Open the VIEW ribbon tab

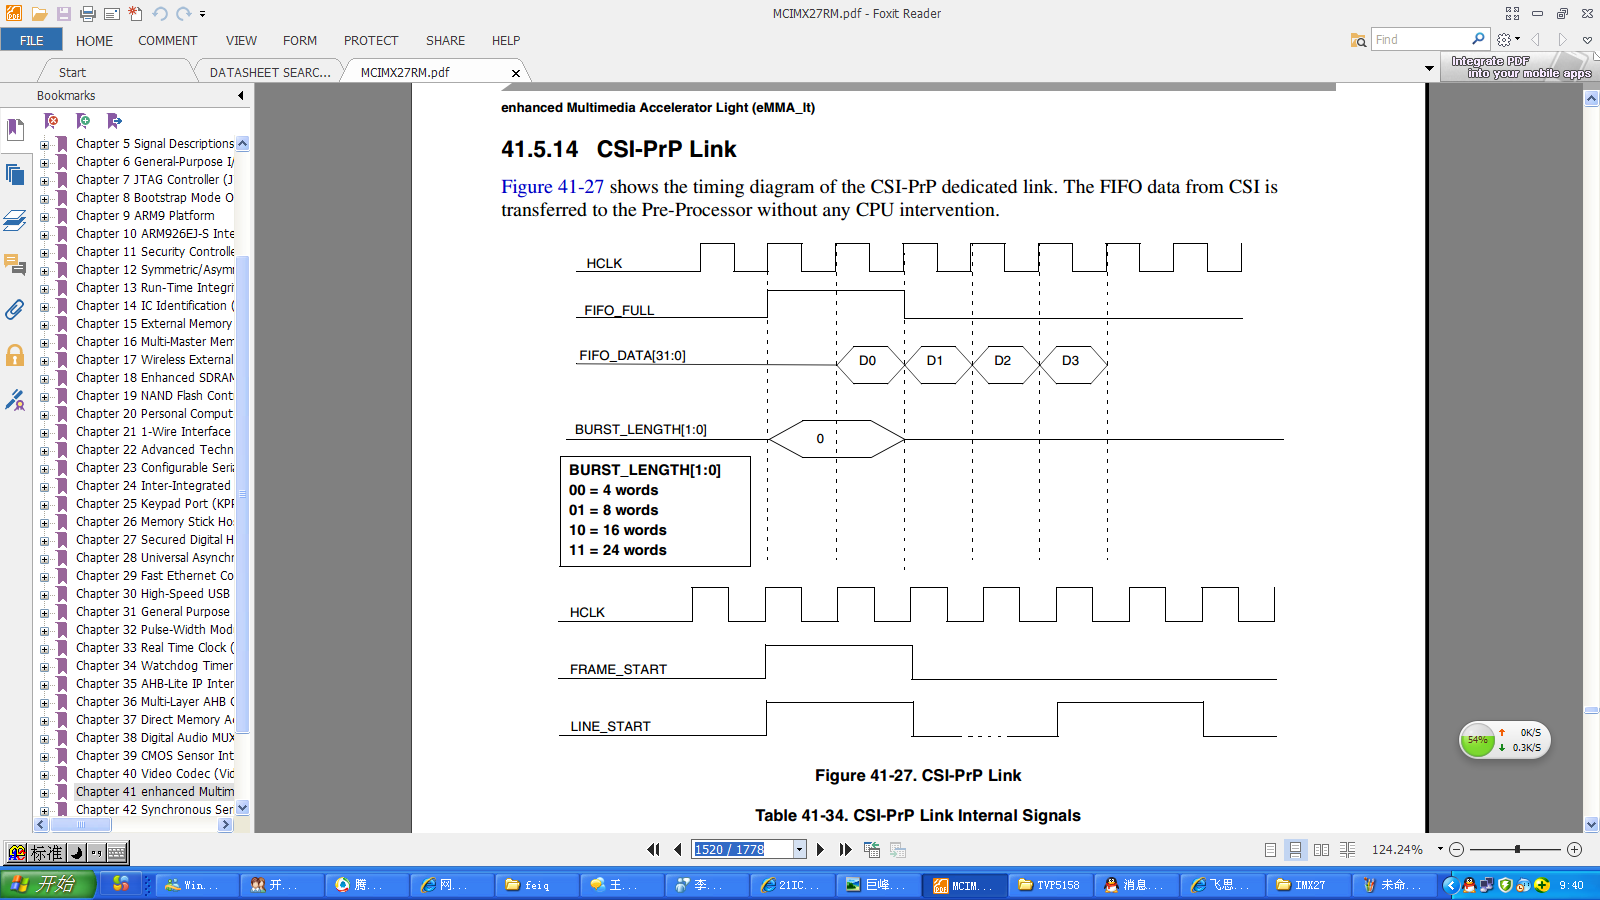click(241, 41)
